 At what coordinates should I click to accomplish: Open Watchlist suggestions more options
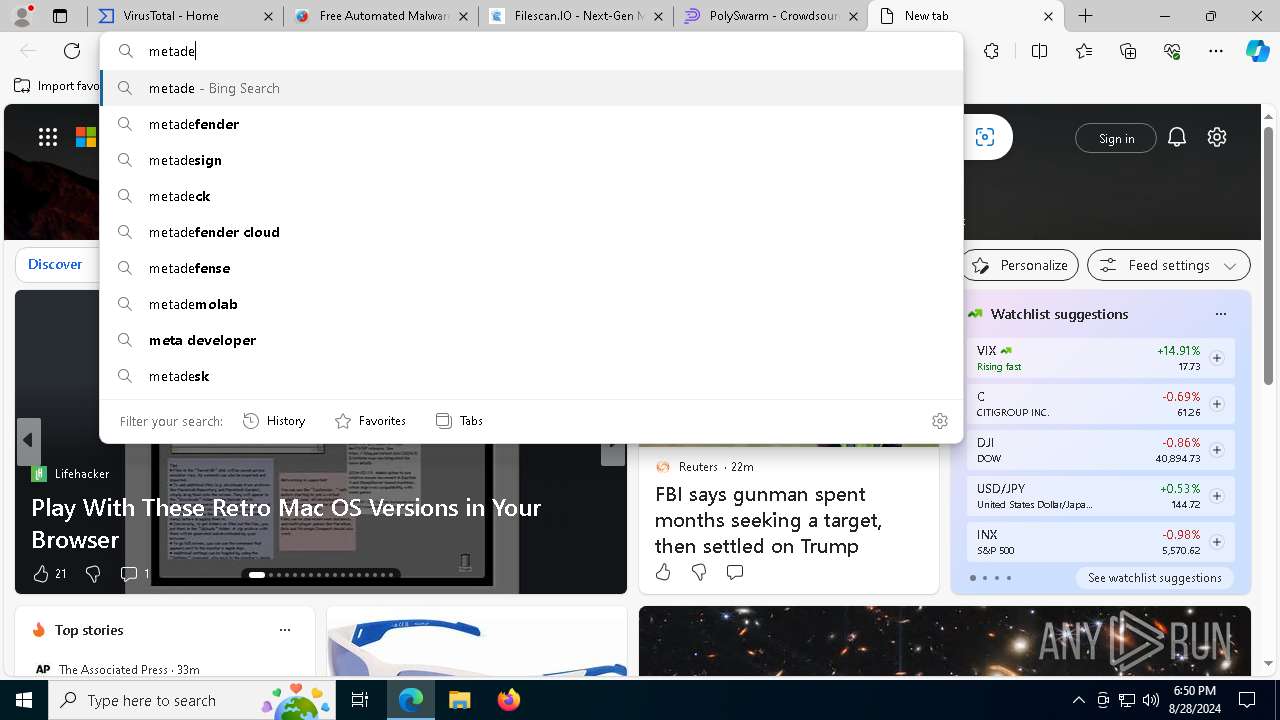[x=1220, y=314]
